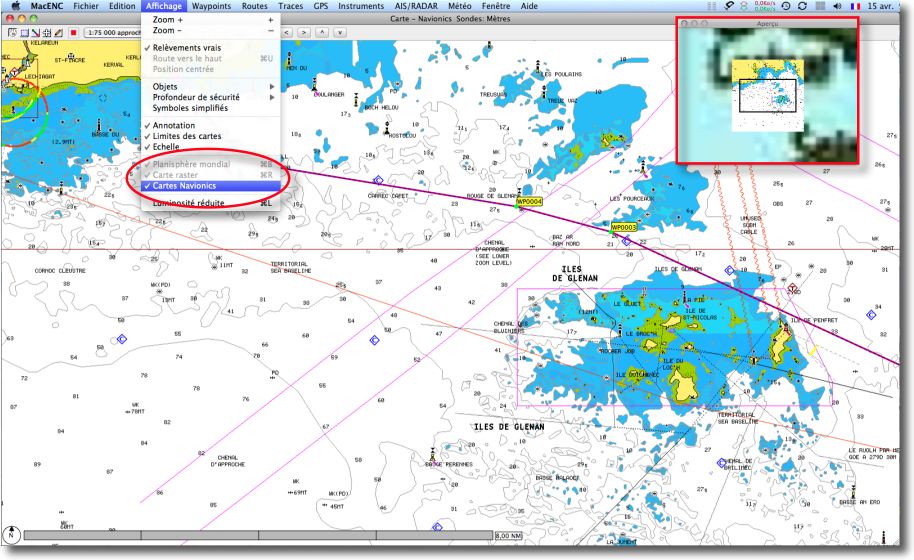Click the north arrow compass icon
This screenshot has height=560, width=914.
click(11, 533)
